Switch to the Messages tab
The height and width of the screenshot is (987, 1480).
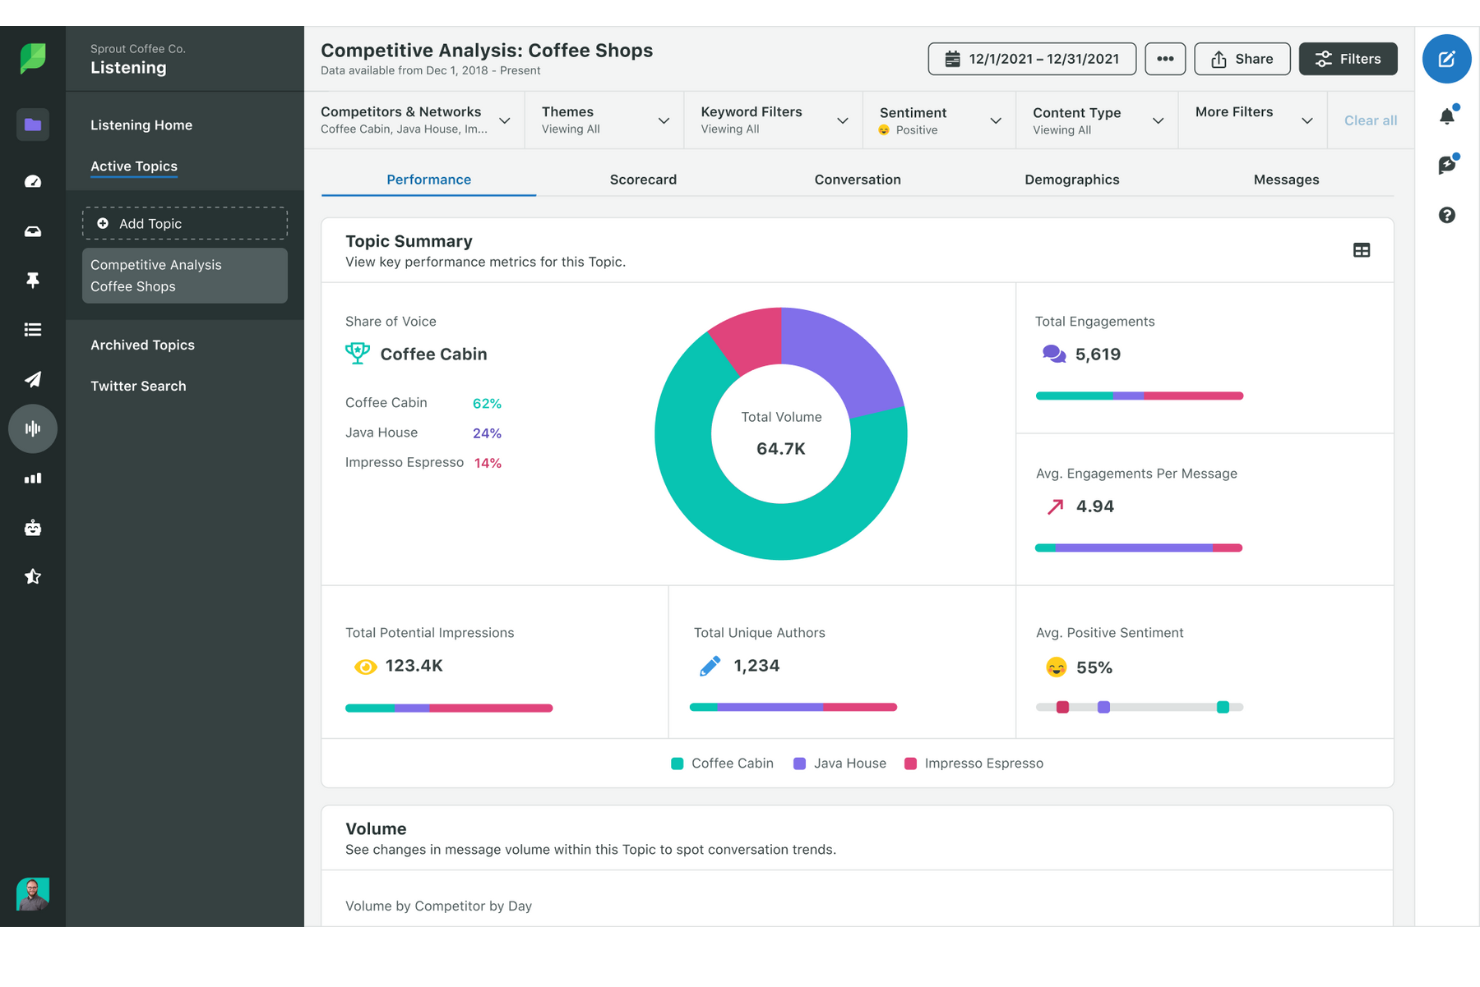(1286, 180)
